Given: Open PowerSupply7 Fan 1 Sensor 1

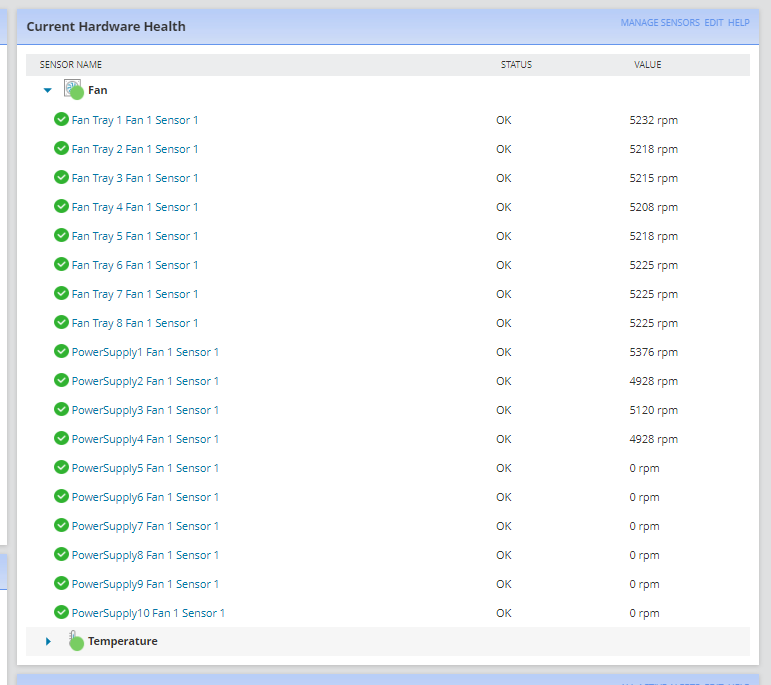Looking at the screenshot, I should tap(145, 526).
